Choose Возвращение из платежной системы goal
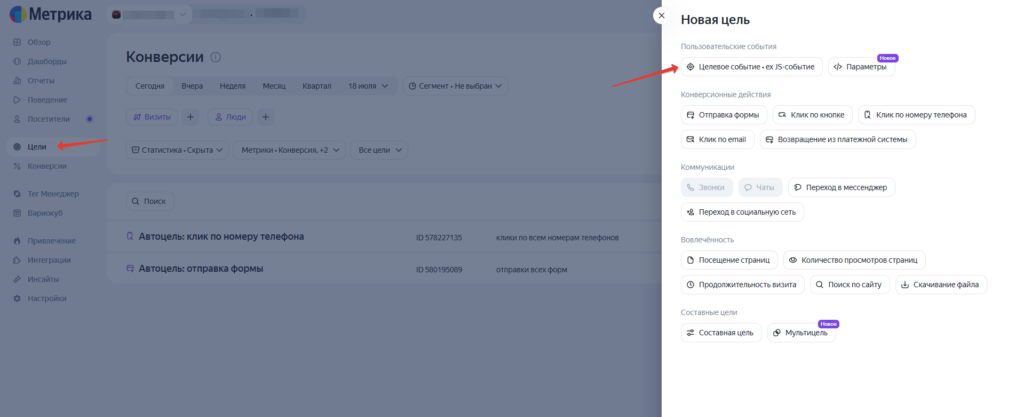 click(837, 140)
